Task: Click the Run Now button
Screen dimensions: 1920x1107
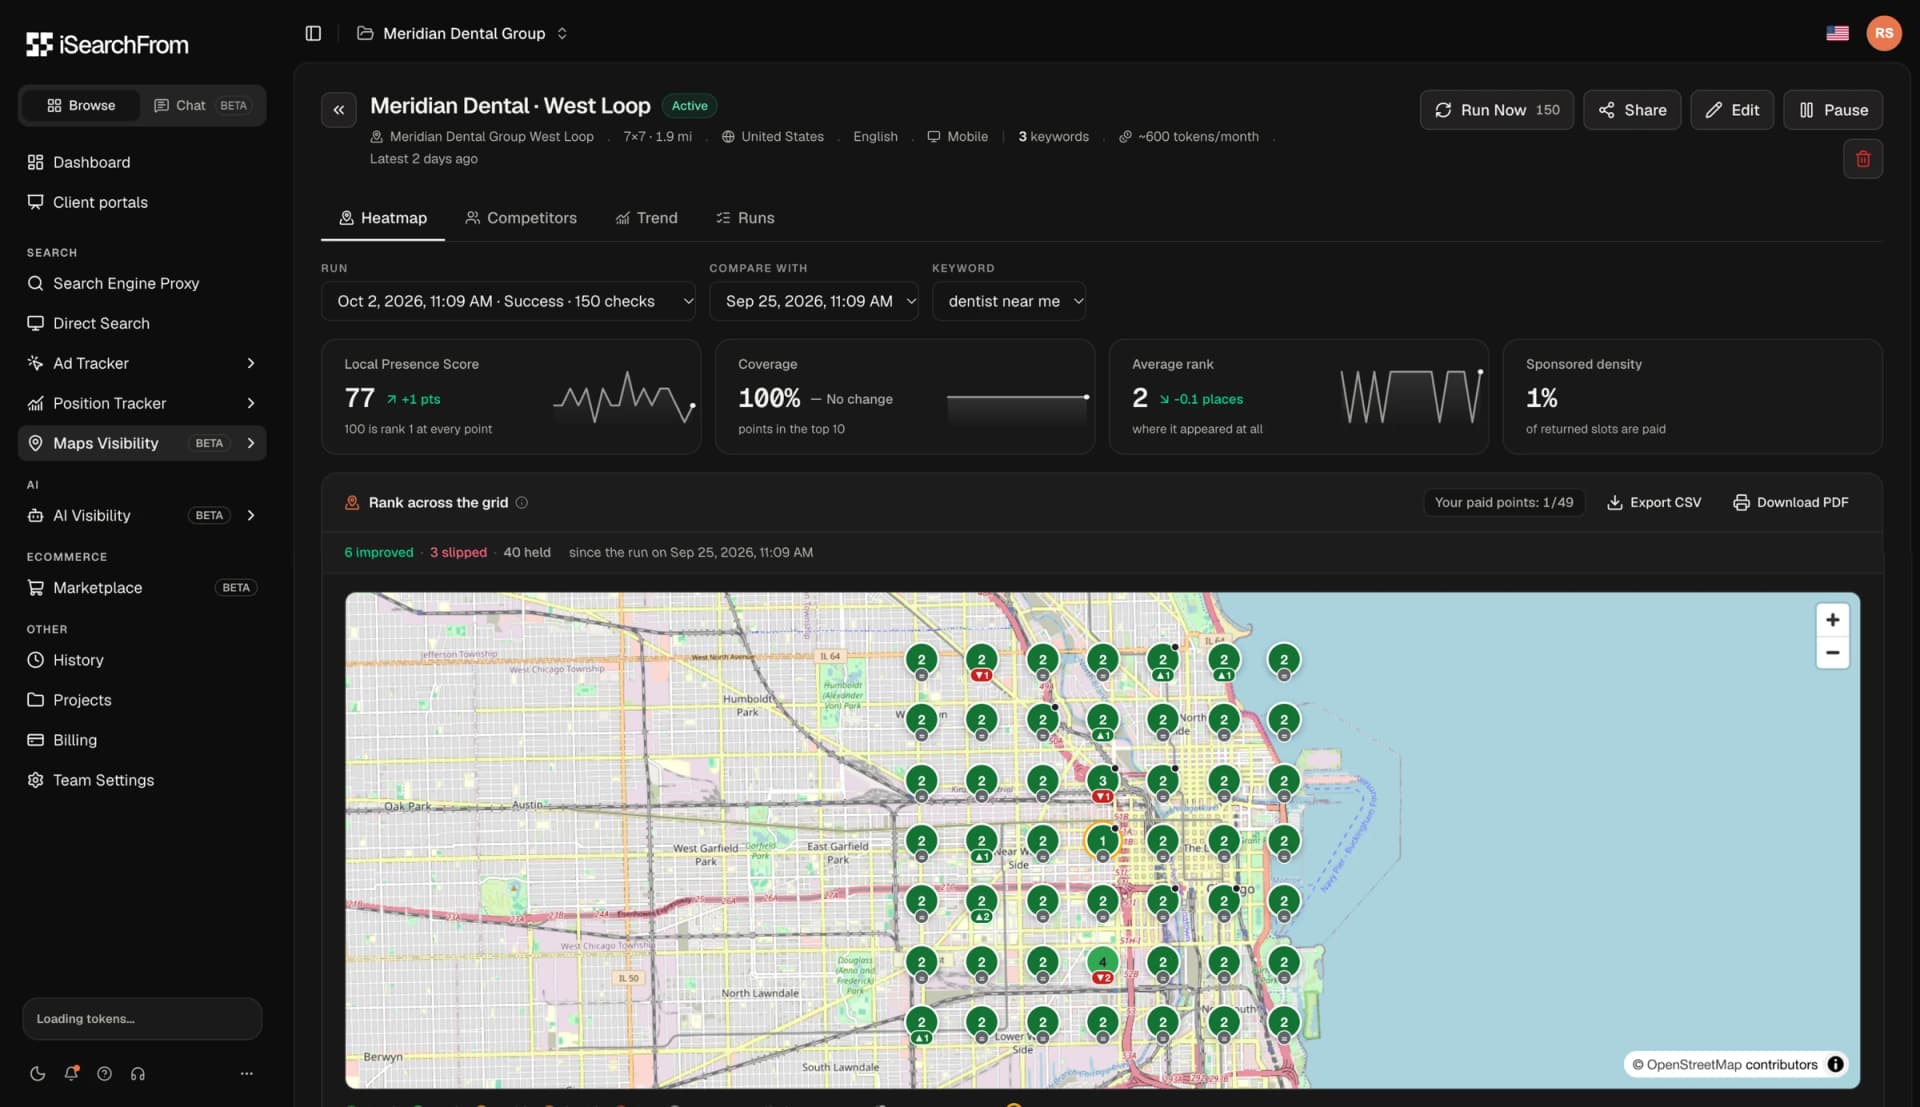Action: pyautogui.click(x=1496, y=110)
